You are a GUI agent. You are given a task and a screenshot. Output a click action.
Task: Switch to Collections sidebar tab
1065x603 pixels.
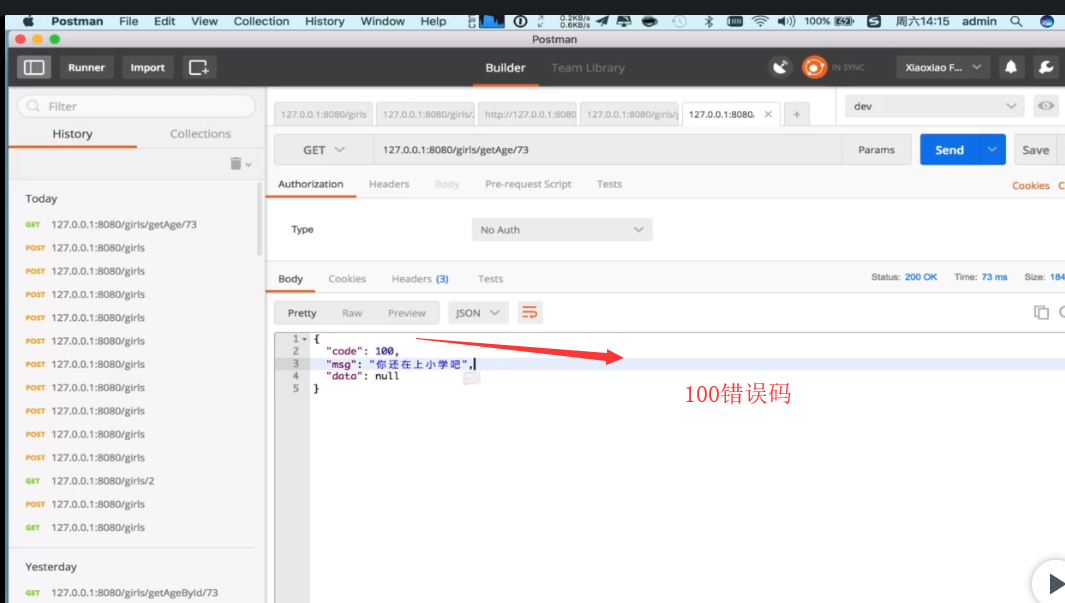(200, 134)
